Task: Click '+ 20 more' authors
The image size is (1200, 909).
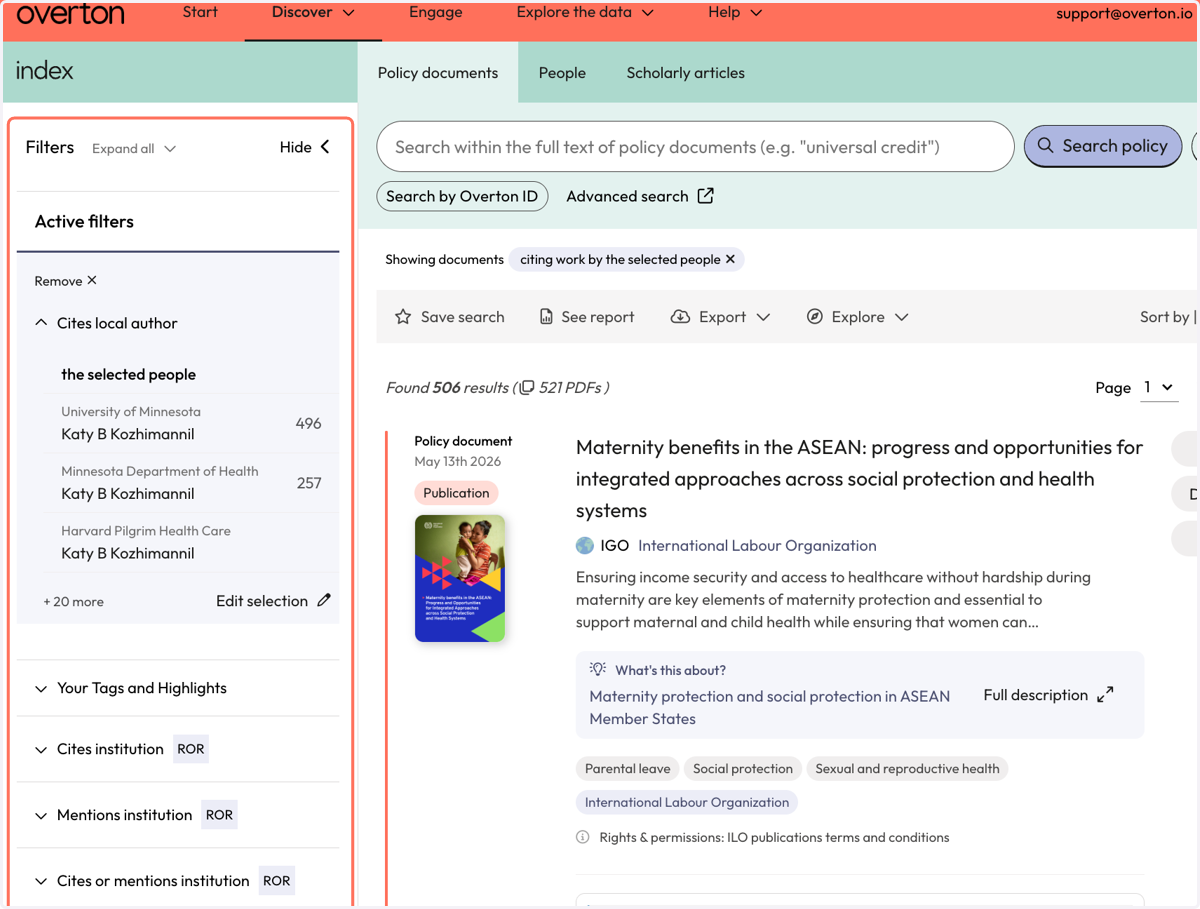Action: tap(73, 602)
